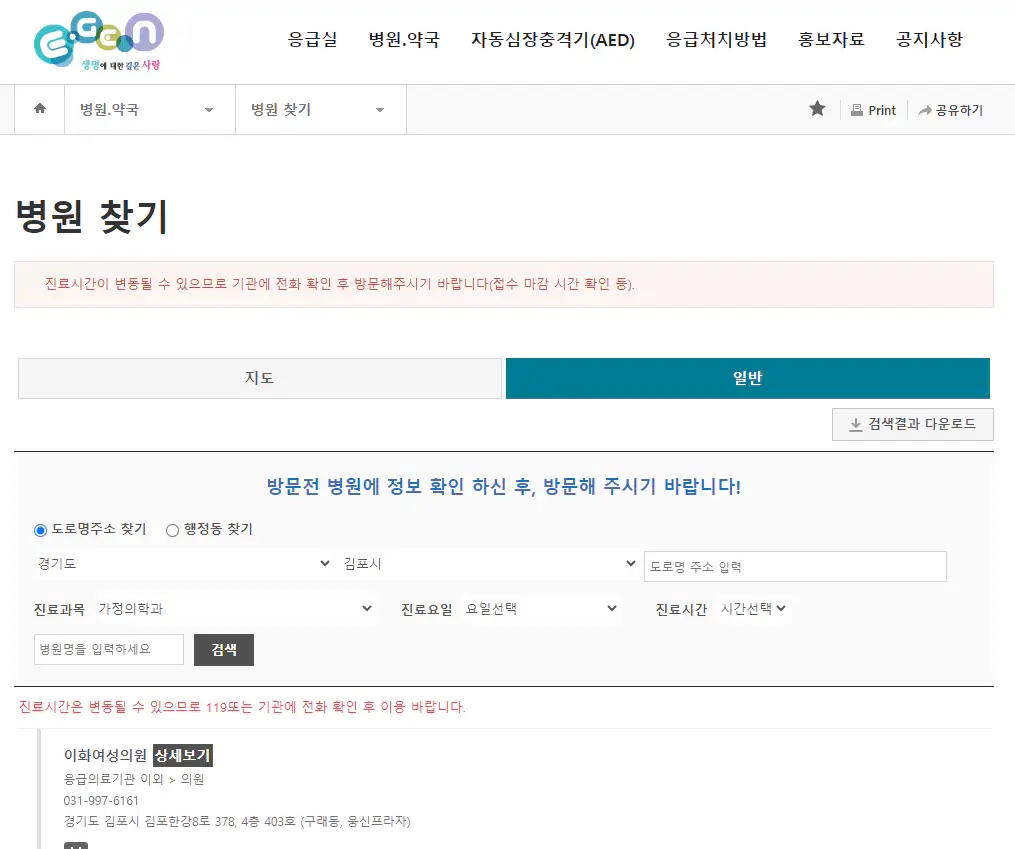Open the 경기도 province dropdown
This screenshot has height=849, width=1015.
(180, 565)
